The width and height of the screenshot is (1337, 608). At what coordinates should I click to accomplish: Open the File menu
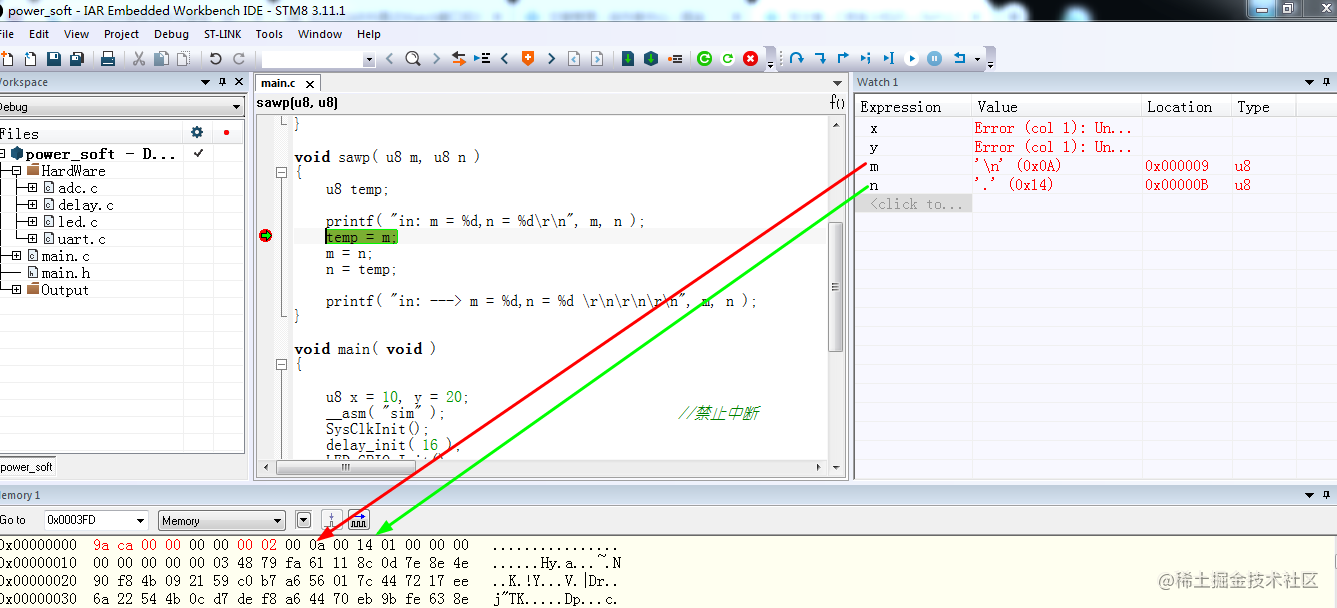click(x=6, y=34)
